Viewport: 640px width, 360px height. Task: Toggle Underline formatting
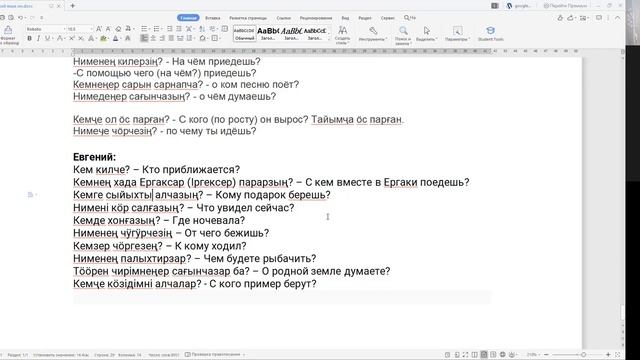[47, 38]
